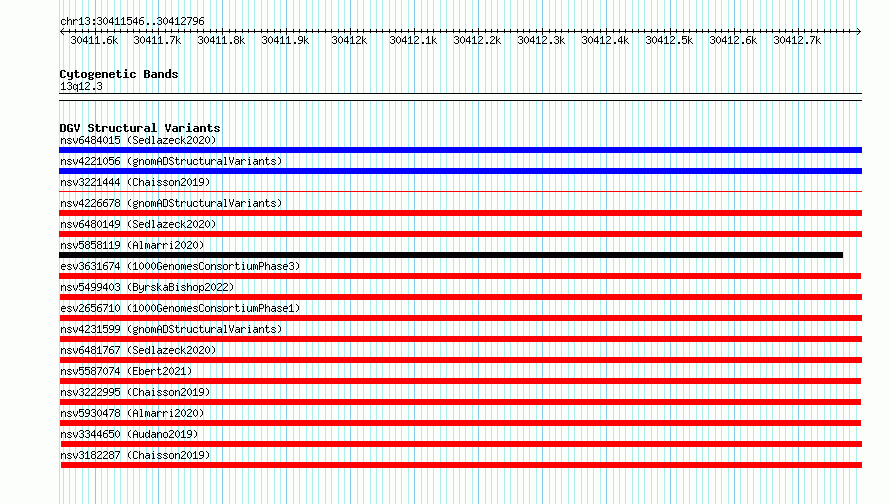890x504 pixels.
Task: Click the red bar under nsv3344650
Action: tap(460, 444)
